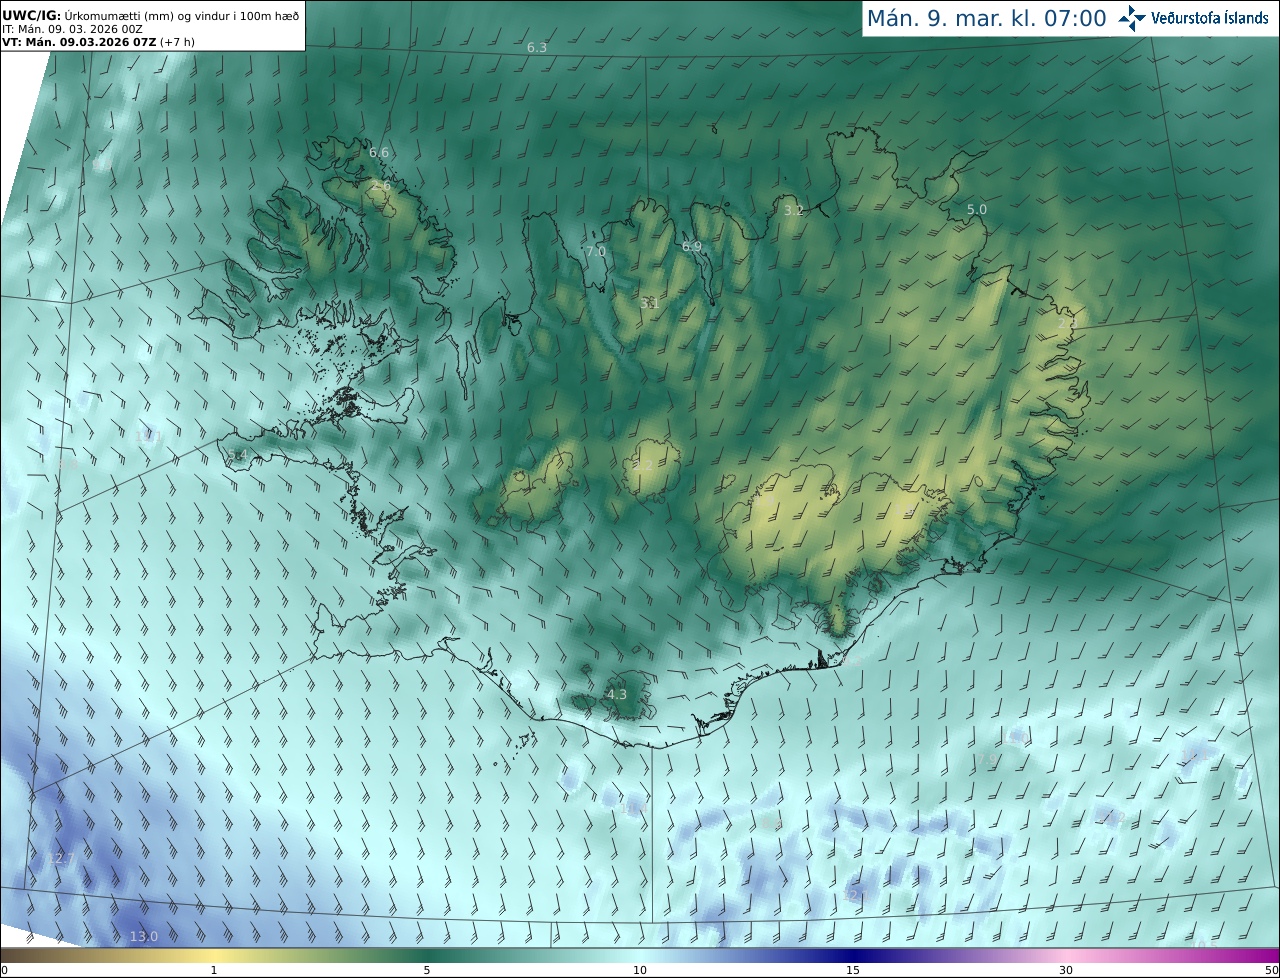Select the Mán. 9. mar. kl. 07:00 date header

click(986, 18)
